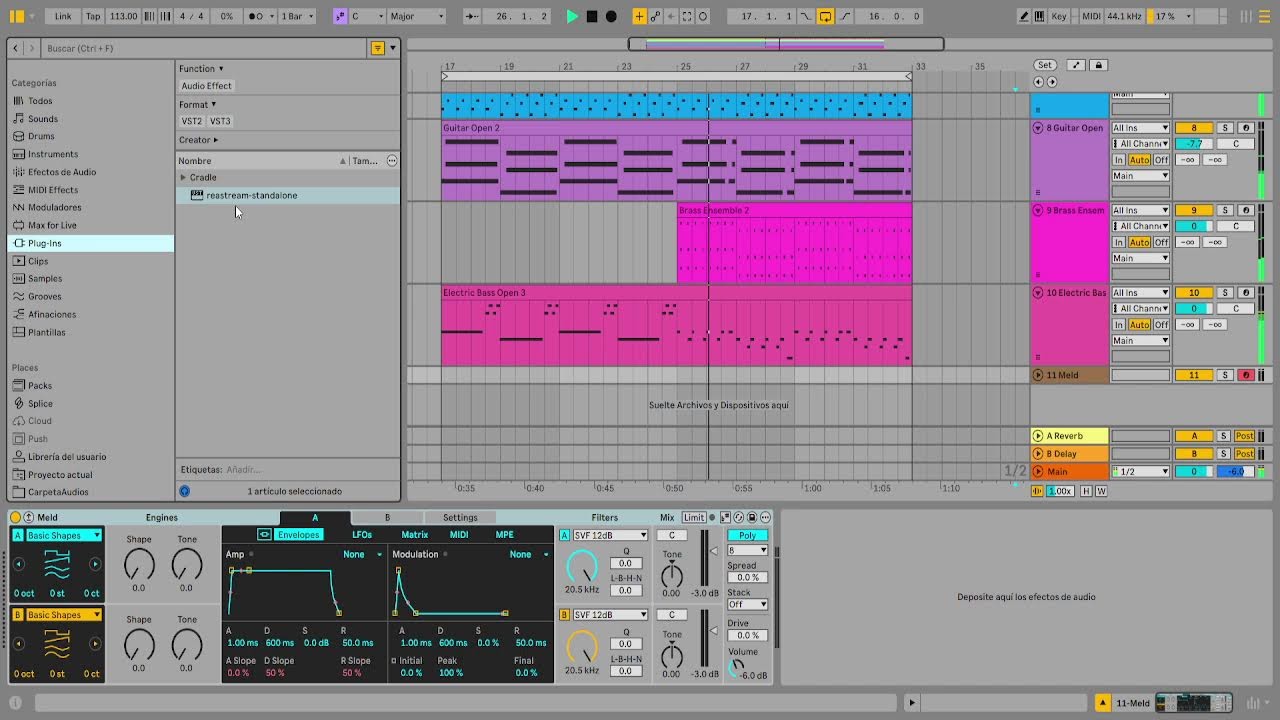Image resolution: width=1280 pixels, height=720 pixels.
Task: Toggle the browser filter view icon
Action: point(377,48)
